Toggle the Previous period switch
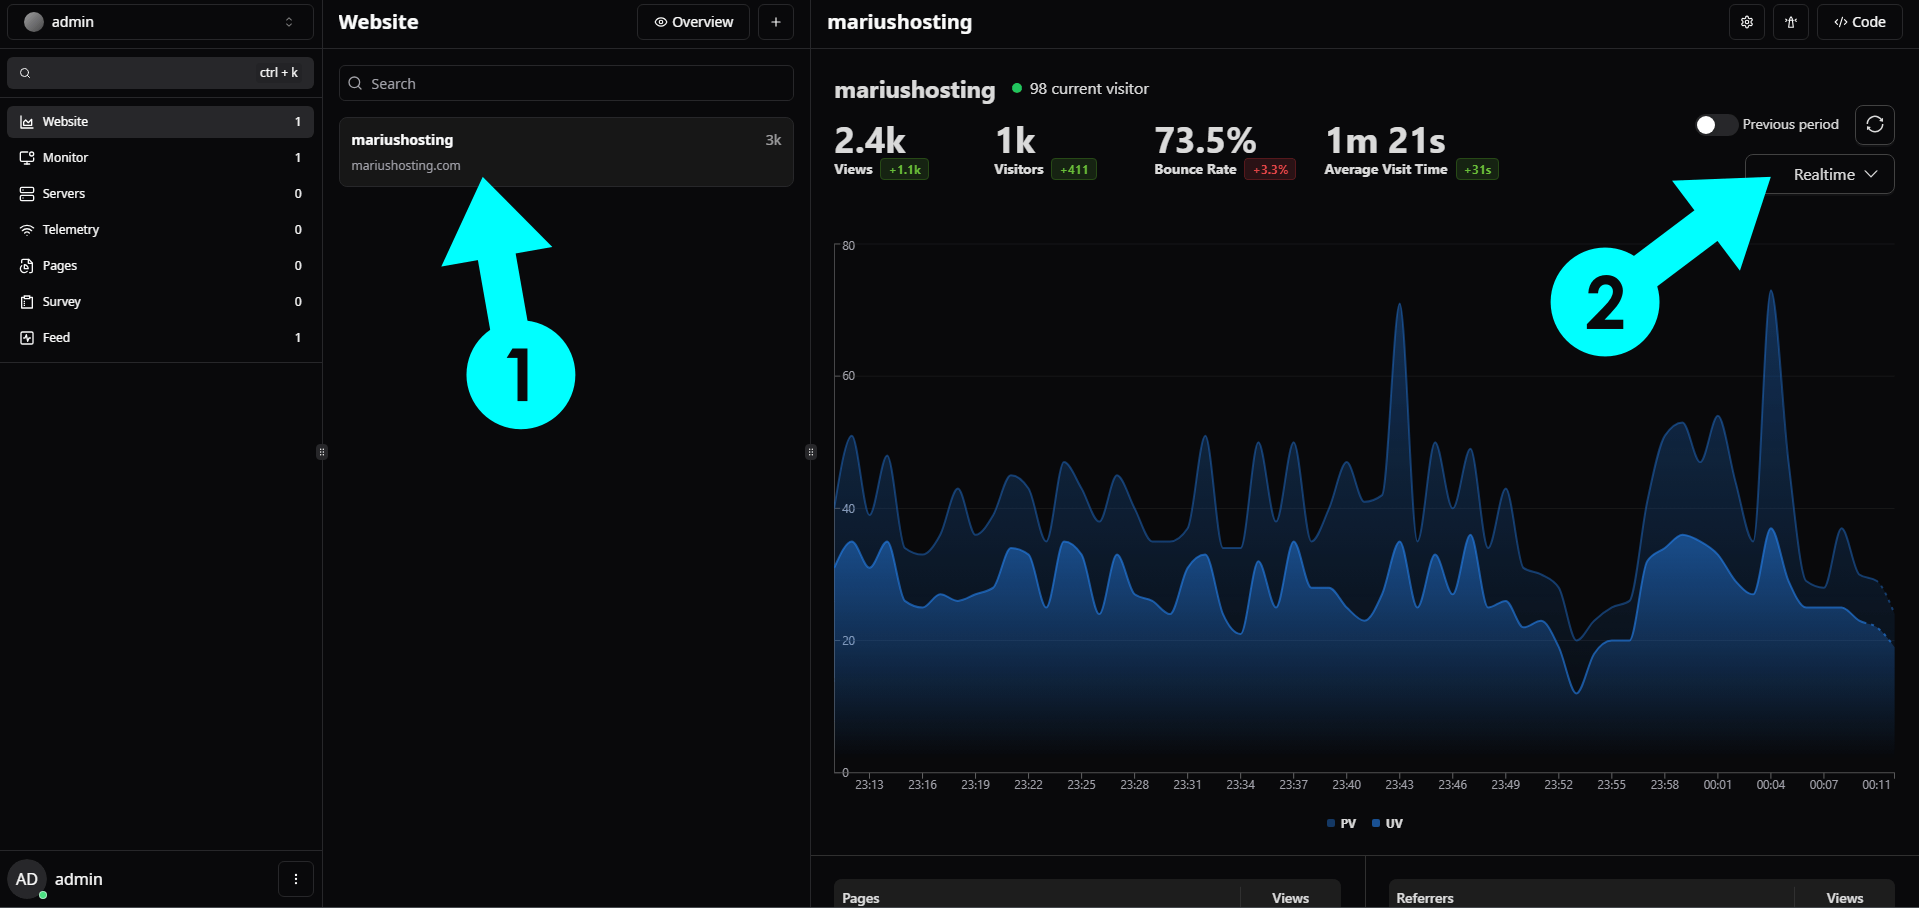Viewport: 1919px width, 908px height. 1715,124
